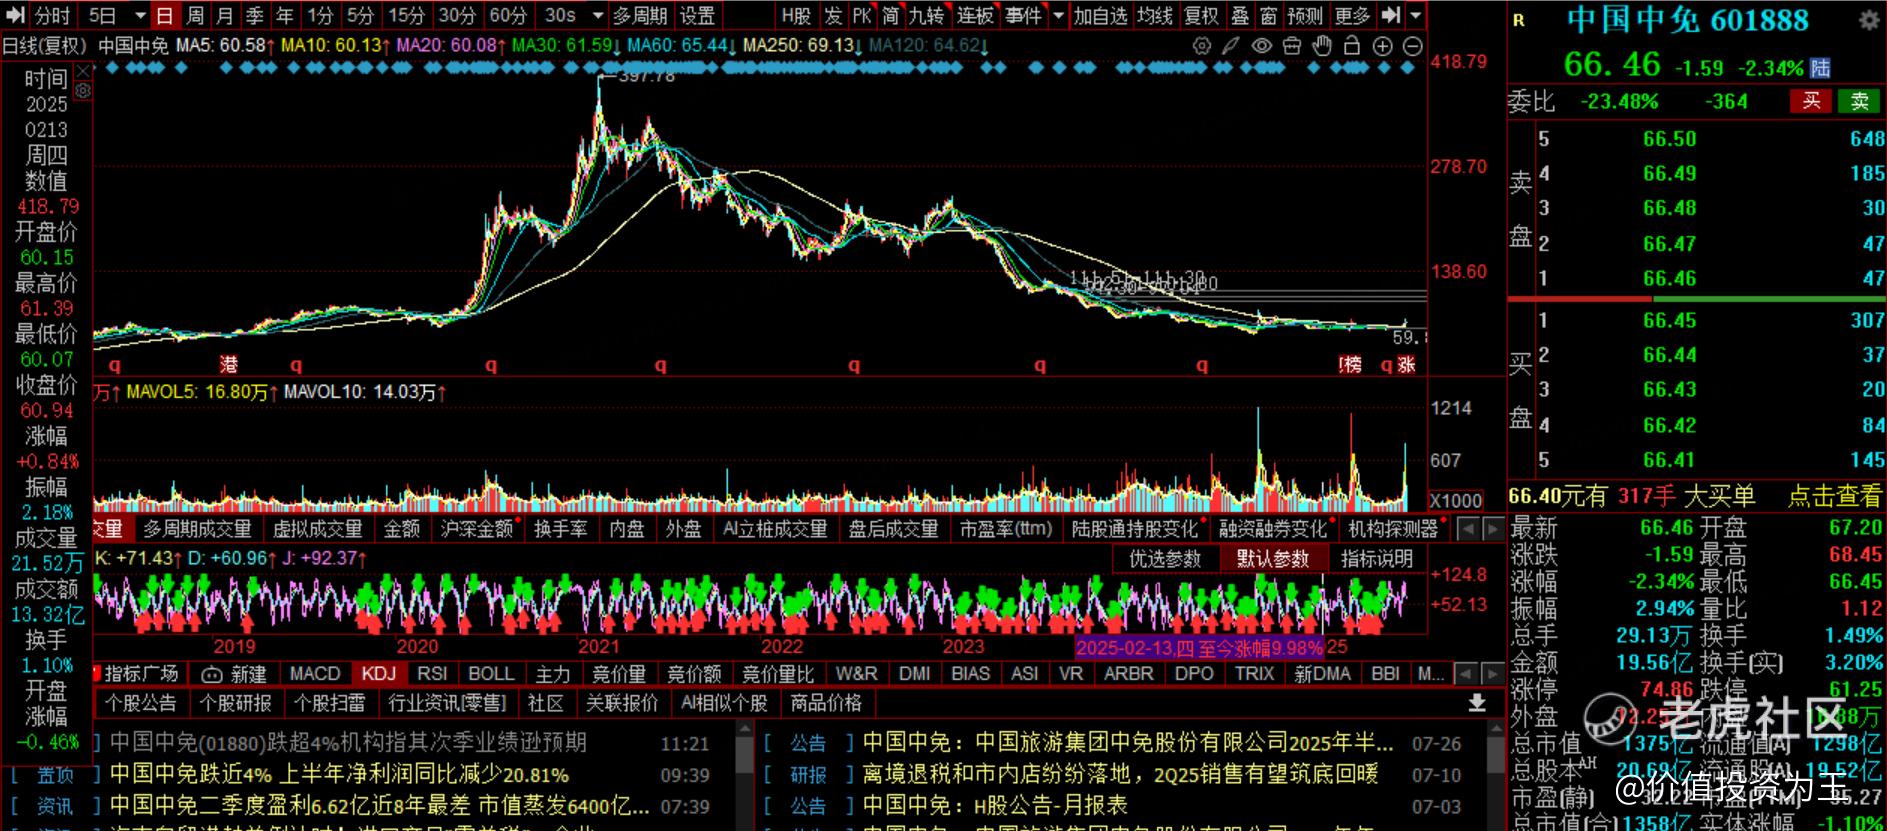1887x831 pixels.
Task: Switch to 周 weekly period
Action: coord(195,16)
